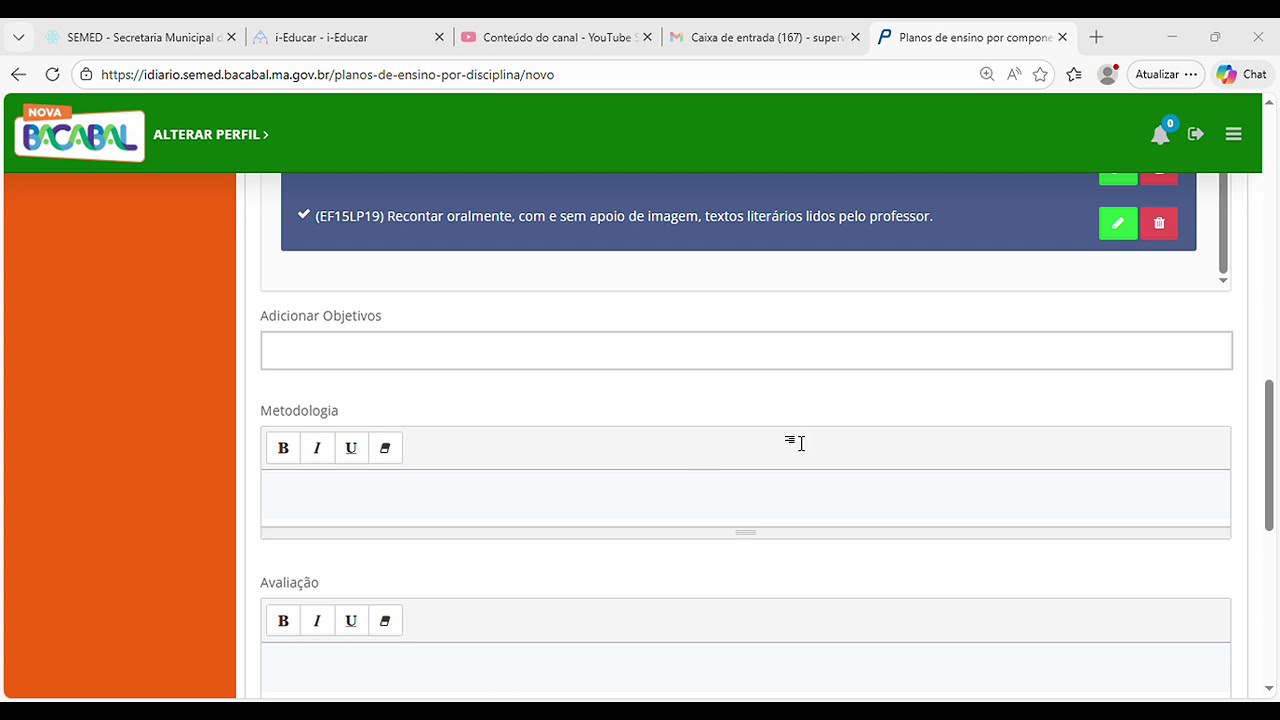Toggle underline in Metodologia editor

[x=351, y=448]
